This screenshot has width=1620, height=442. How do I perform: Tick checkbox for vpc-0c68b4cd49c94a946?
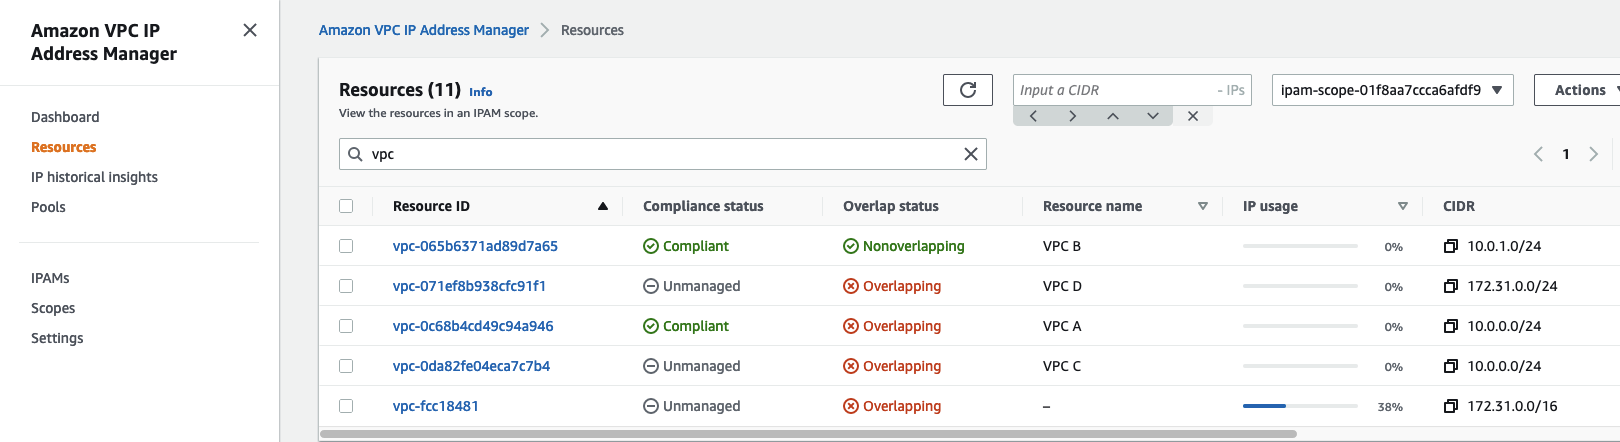pyautogui.click(x=346, y=326)
